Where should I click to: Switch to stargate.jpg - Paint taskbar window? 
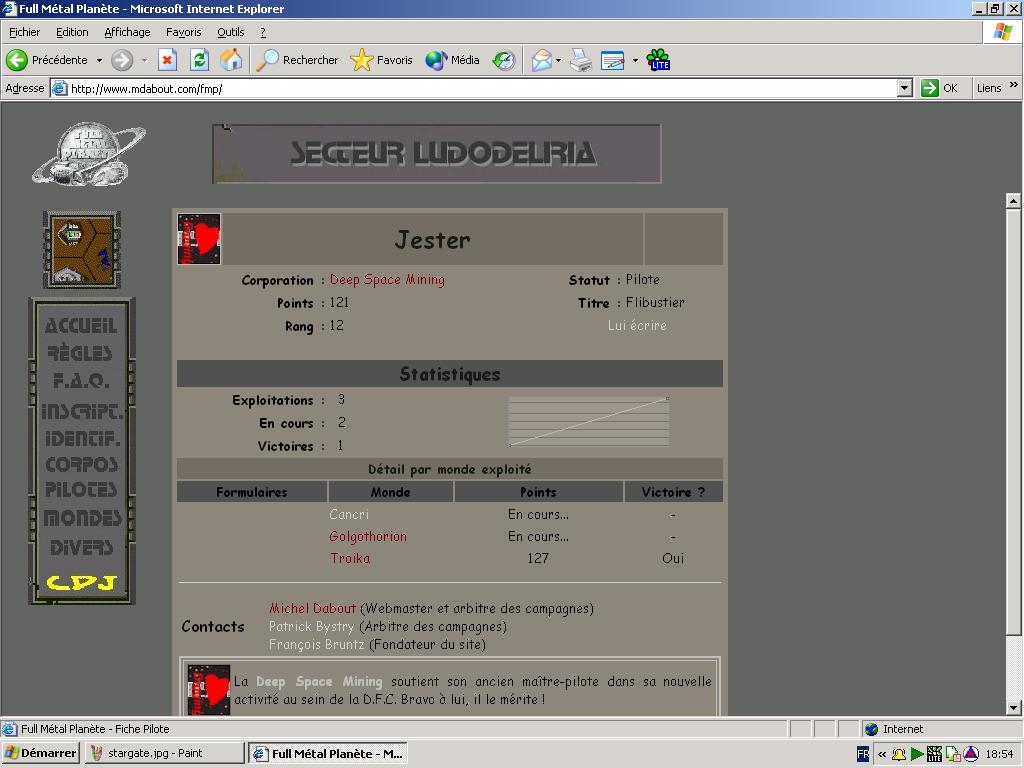pyautogui.click(x=163, y=753)
